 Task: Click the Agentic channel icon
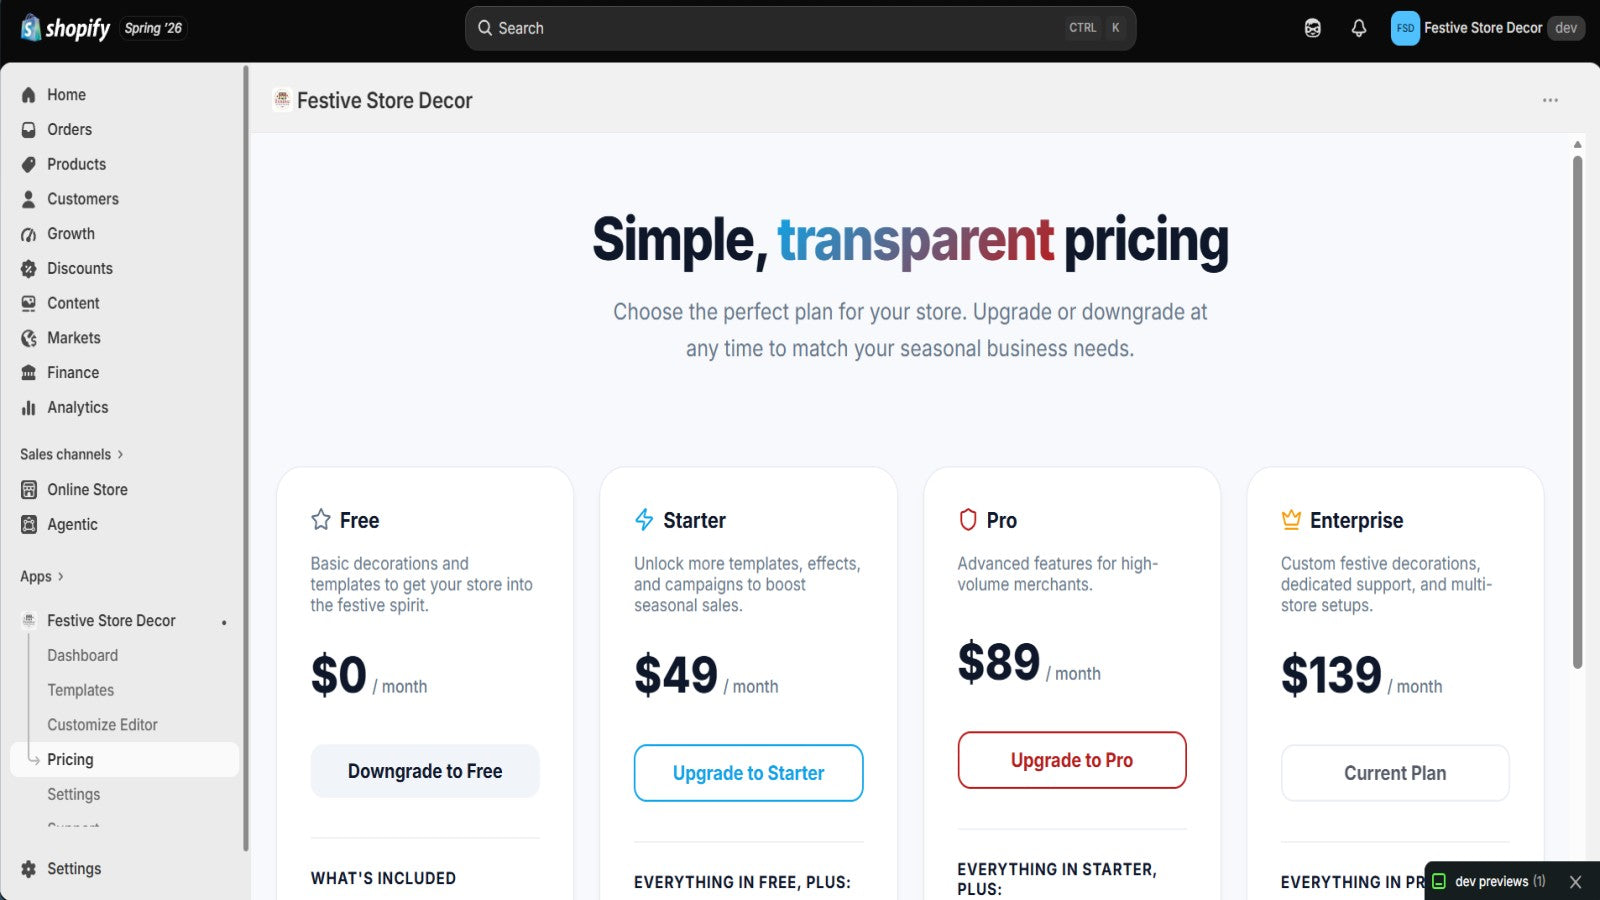click(x=29, y=524)
